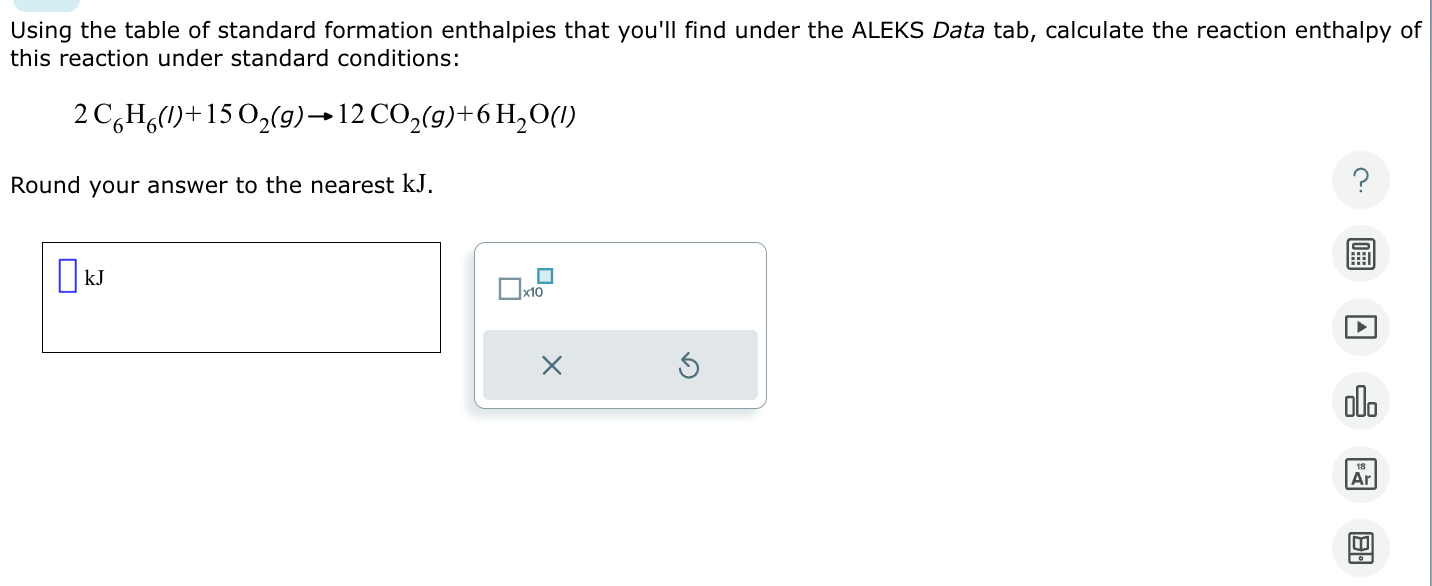Image resolution: width=1432 pixels, height=586 pixels.
Task: Open the calculator from the sidebar
Action: 1360,253
